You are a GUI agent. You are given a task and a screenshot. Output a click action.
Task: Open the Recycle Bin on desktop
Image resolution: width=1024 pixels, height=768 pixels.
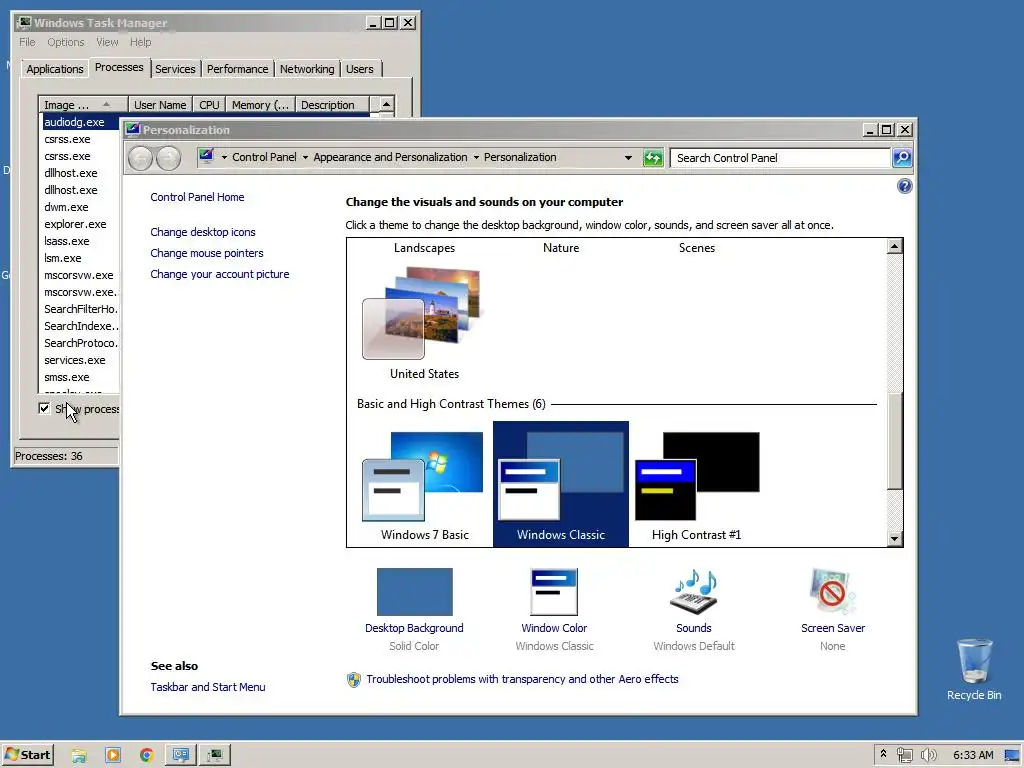point(974,670)
